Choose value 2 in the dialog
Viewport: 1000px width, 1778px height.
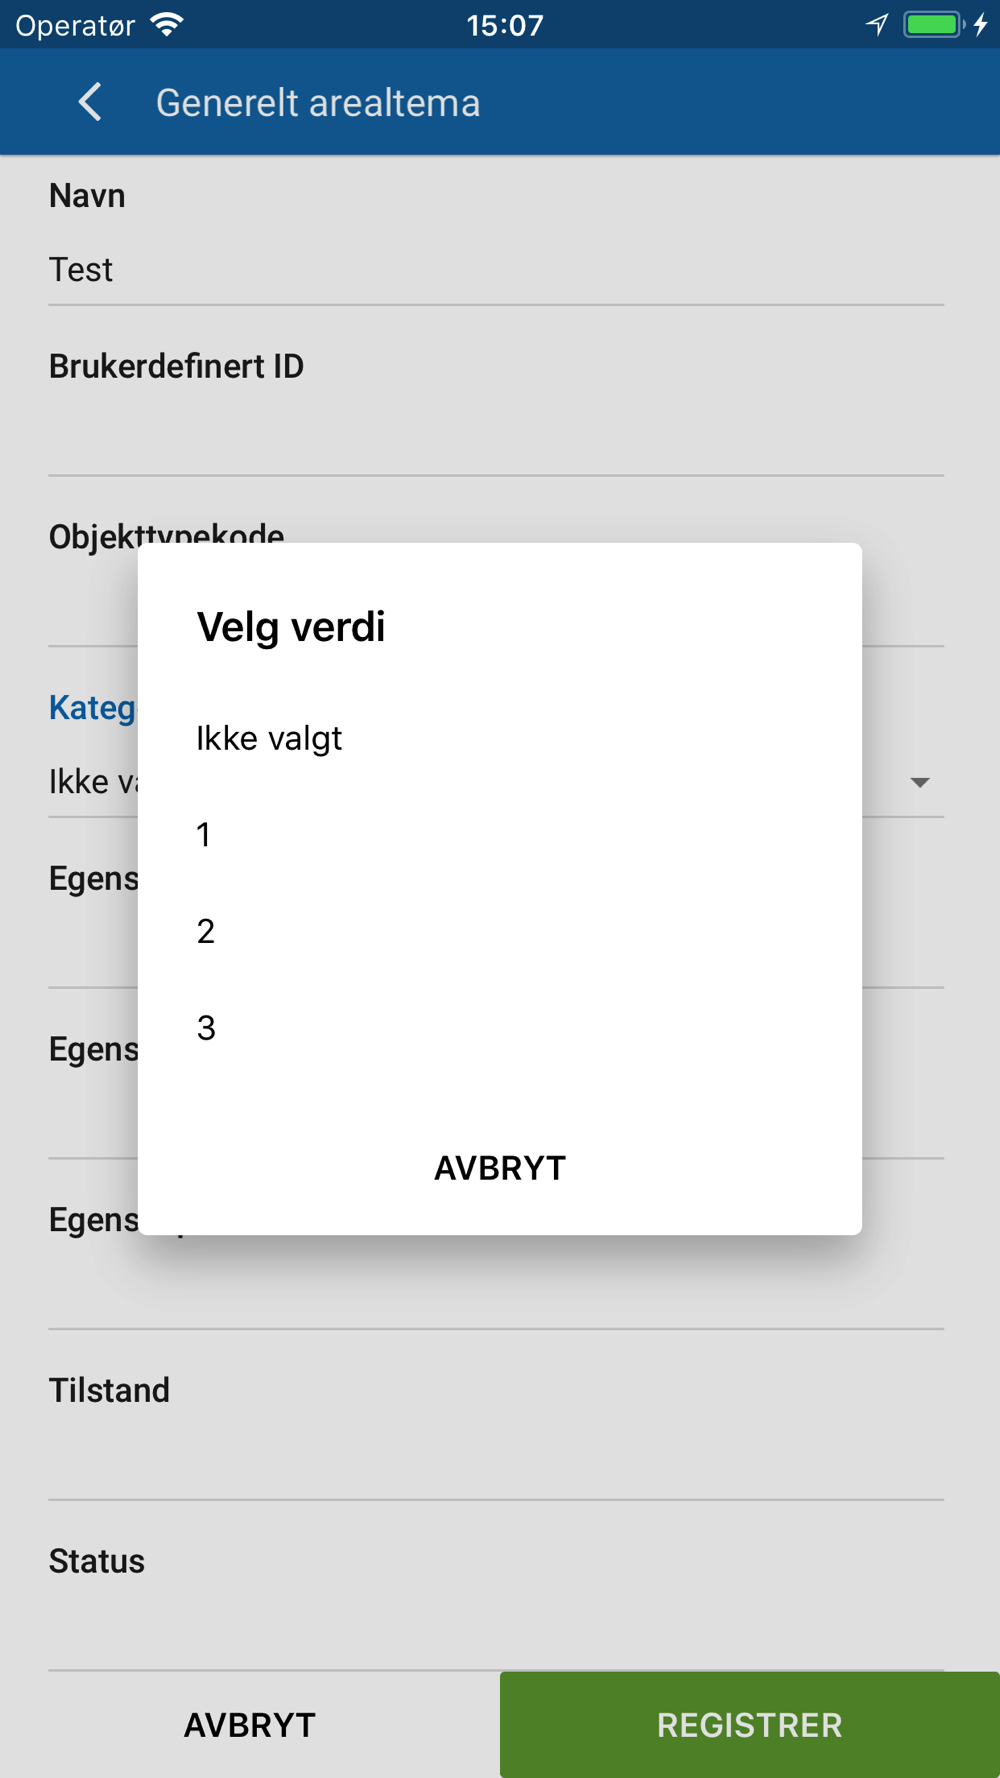[x=206, y=932]
